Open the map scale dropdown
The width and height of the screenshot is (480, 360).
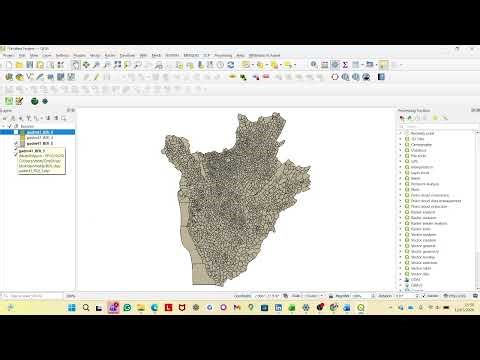[322, 296]
